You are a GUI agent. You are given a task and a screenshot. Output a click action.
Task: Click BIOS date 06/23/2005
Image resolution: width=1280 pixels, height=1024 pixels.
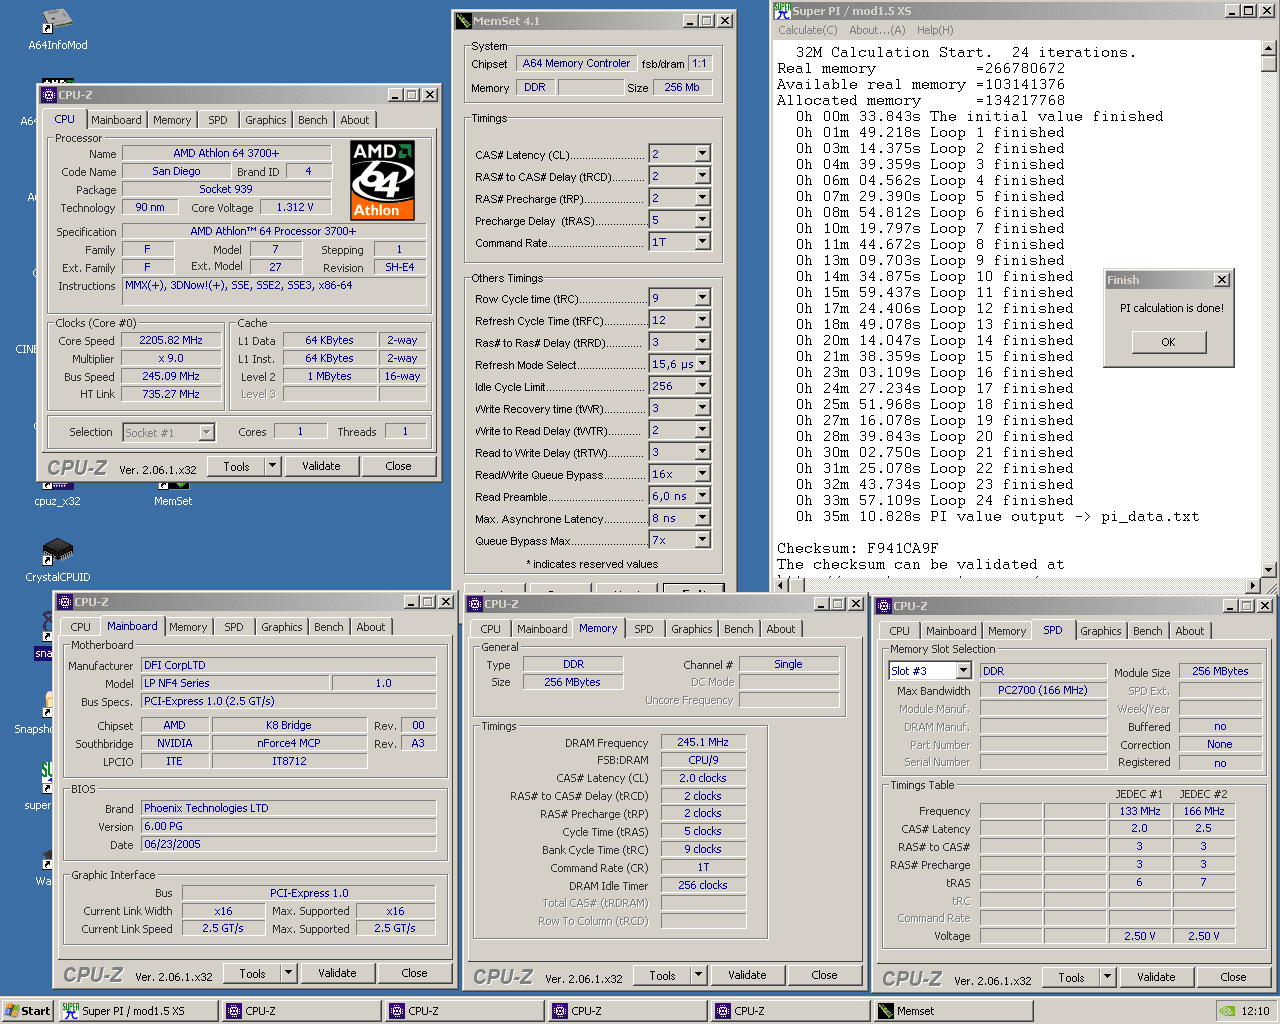coord(288,844)
